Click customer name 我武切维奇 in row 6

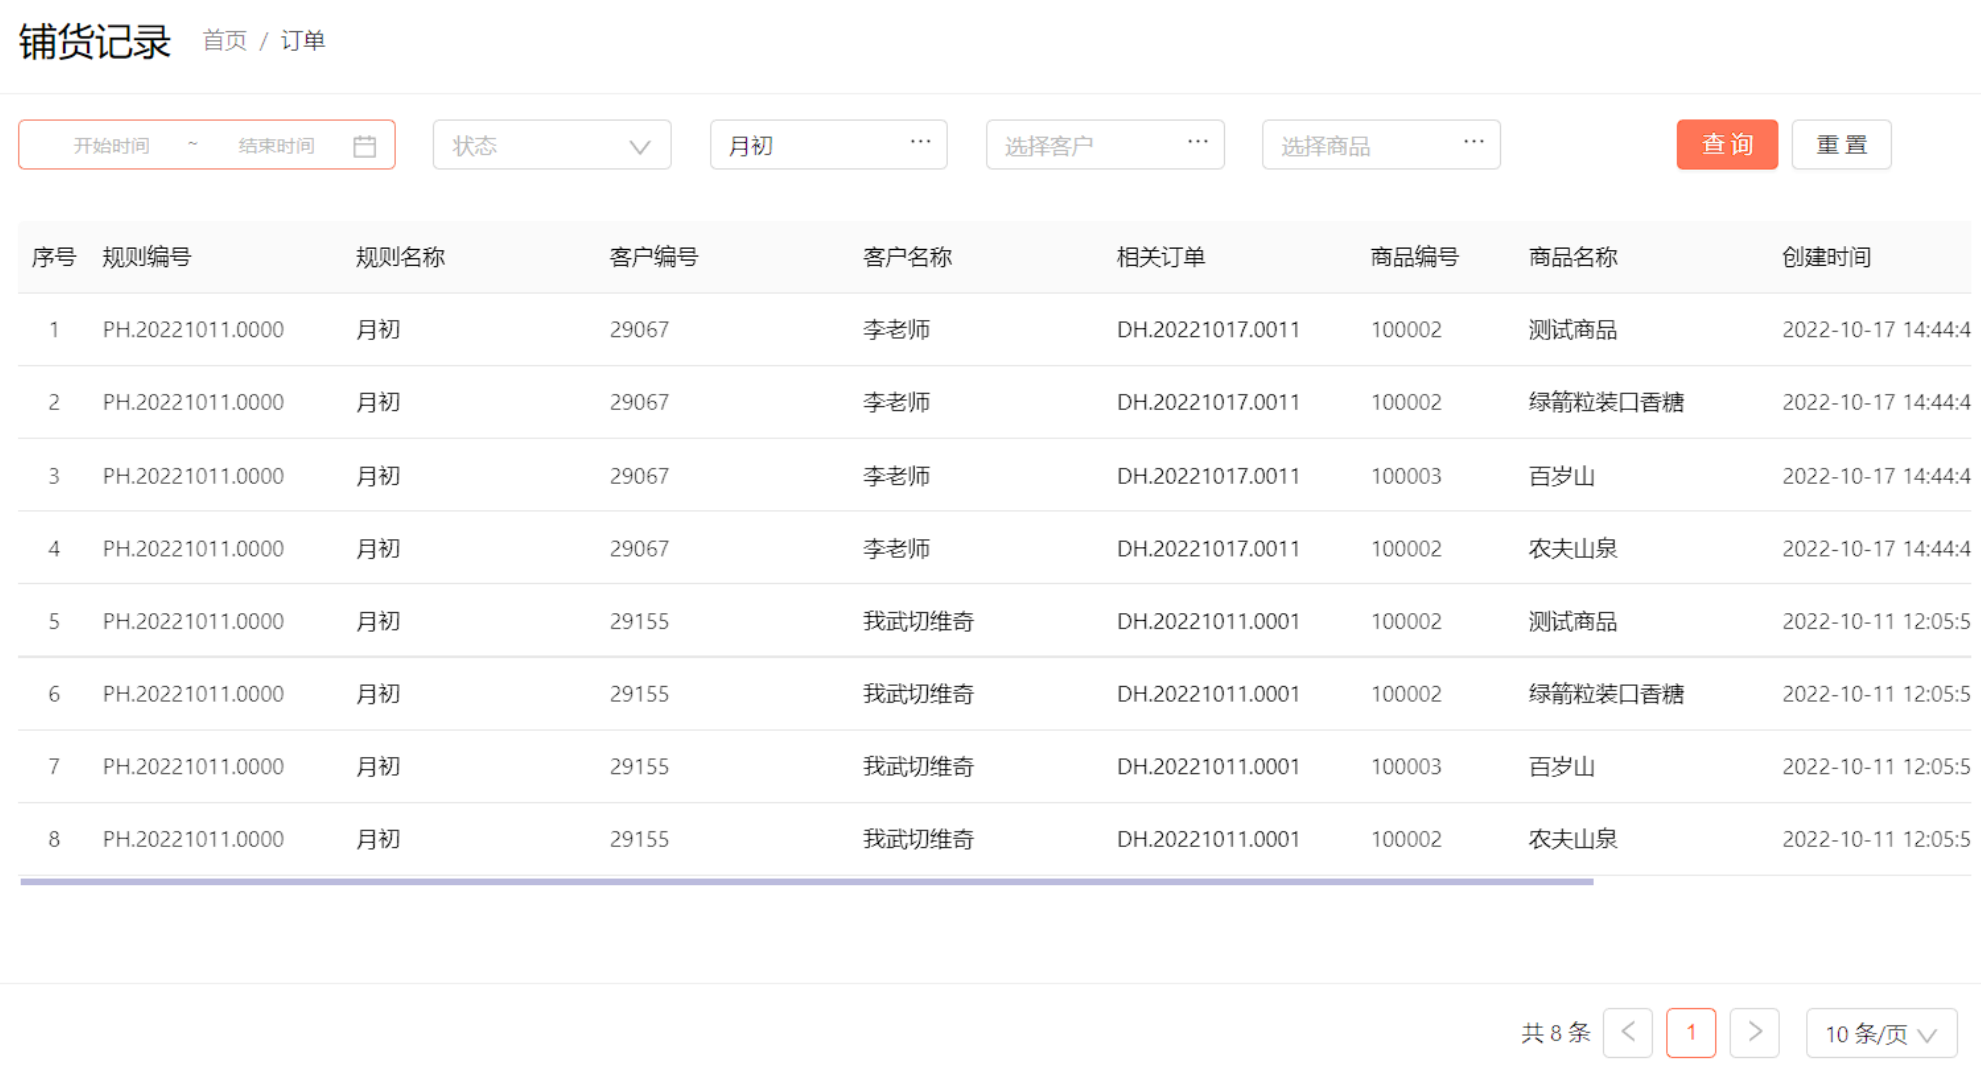[x=919, y=694]
